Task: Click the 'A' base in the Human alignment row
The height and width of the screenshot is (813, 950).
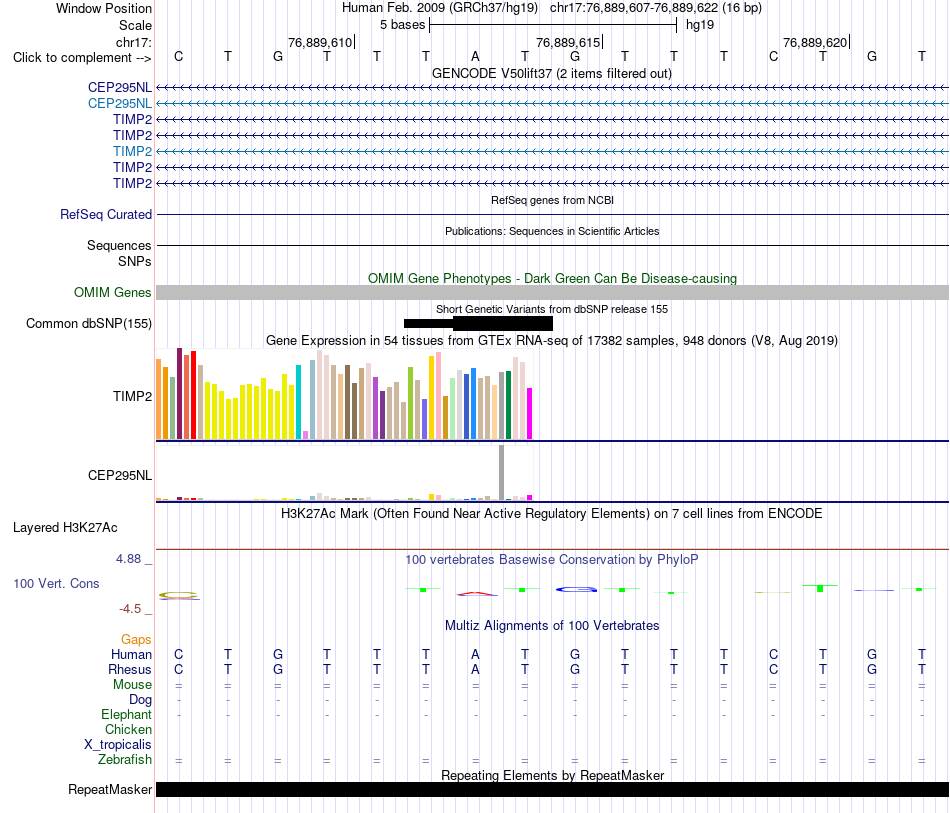Action: [476, 654]
